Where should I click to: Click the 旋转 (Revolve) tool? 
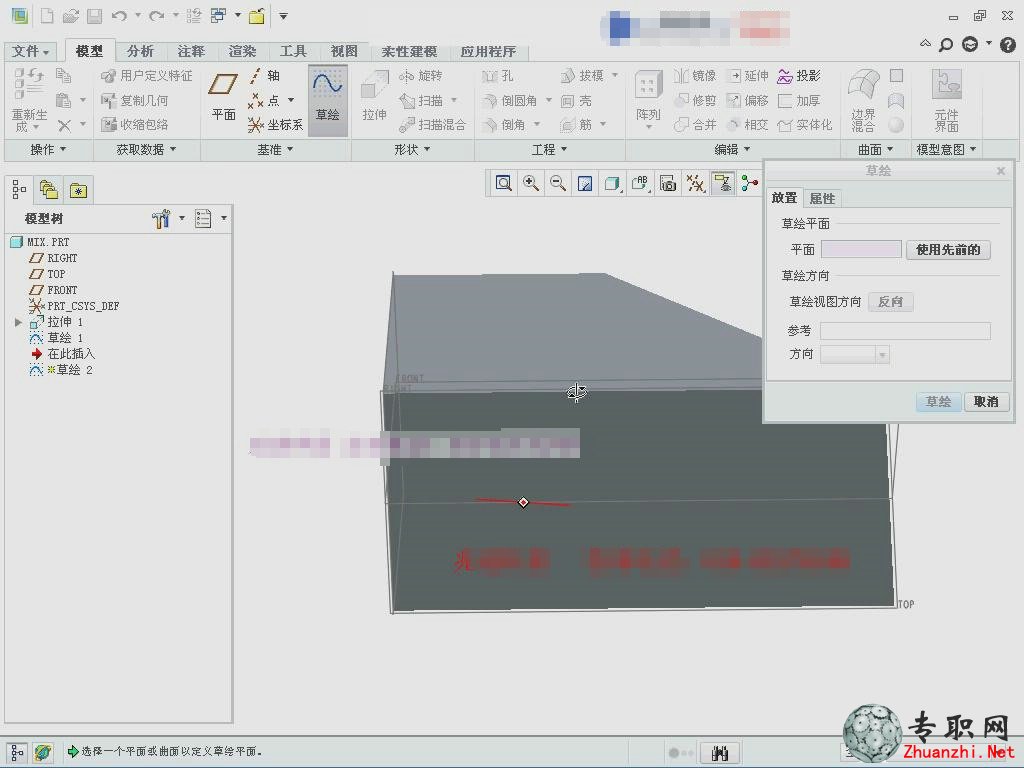click(421, 76)
